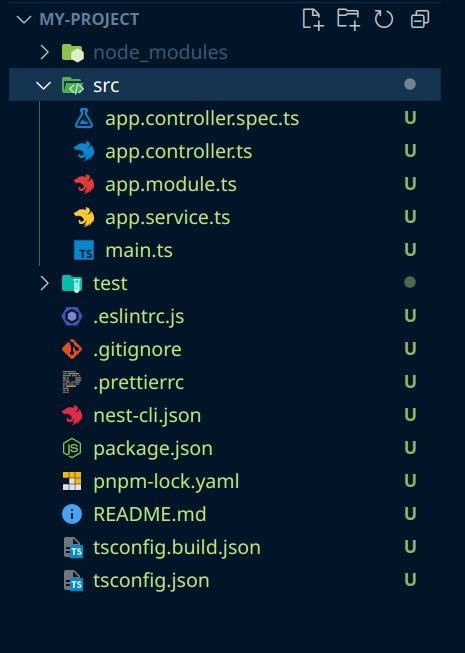Click the untracked U badge of nest-cli.json
This screenshot has width=465, height=653.
410,415
